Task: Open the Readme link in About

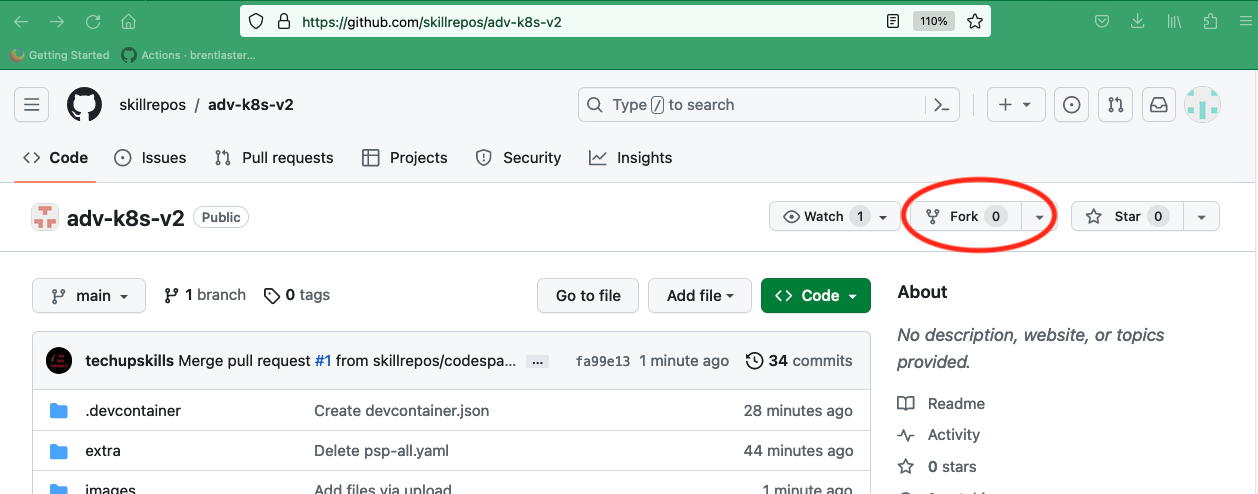Action: coord(941,404)
